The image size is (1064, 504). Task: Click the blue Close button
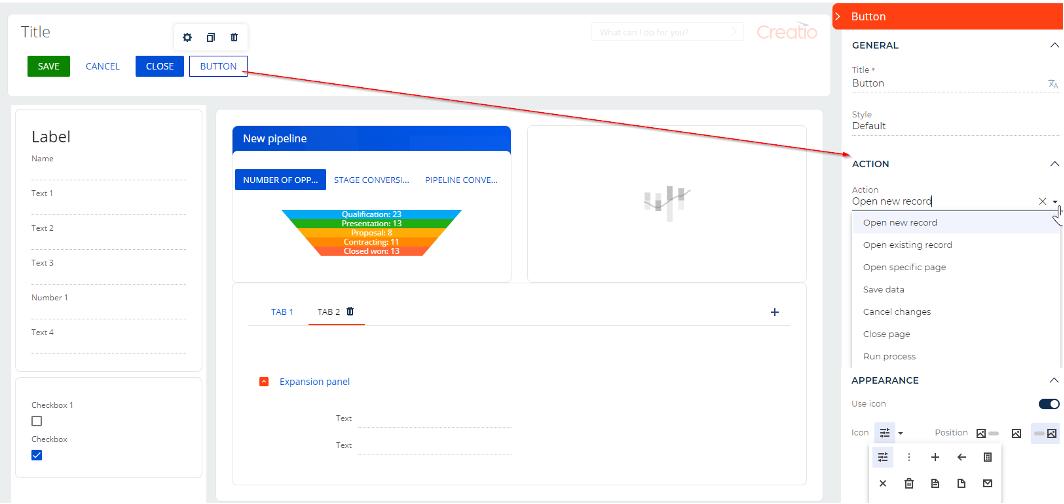point(160,66)
